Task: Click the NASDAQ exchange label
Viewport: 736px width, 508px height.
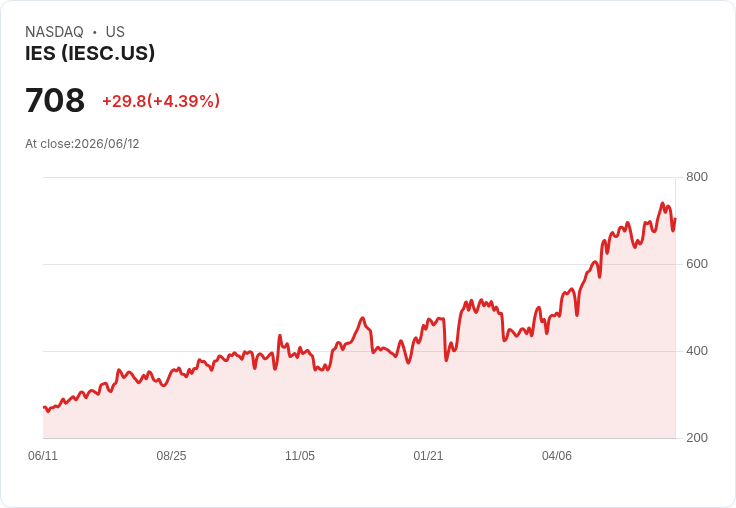Action: 54,32
